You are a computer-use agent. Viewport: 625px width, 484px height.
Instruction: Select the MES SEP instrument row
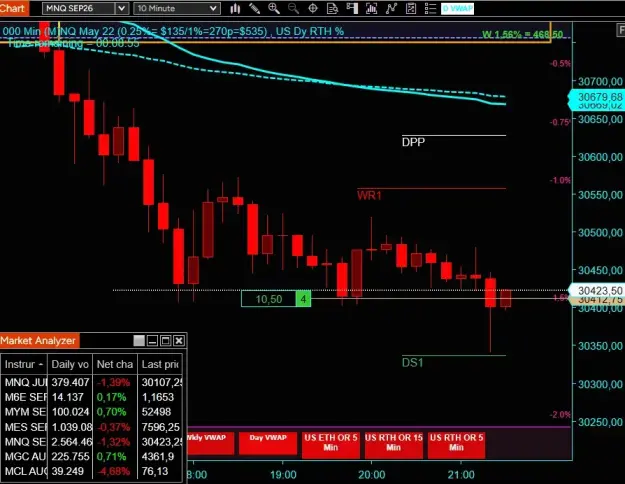click(92, 427)
